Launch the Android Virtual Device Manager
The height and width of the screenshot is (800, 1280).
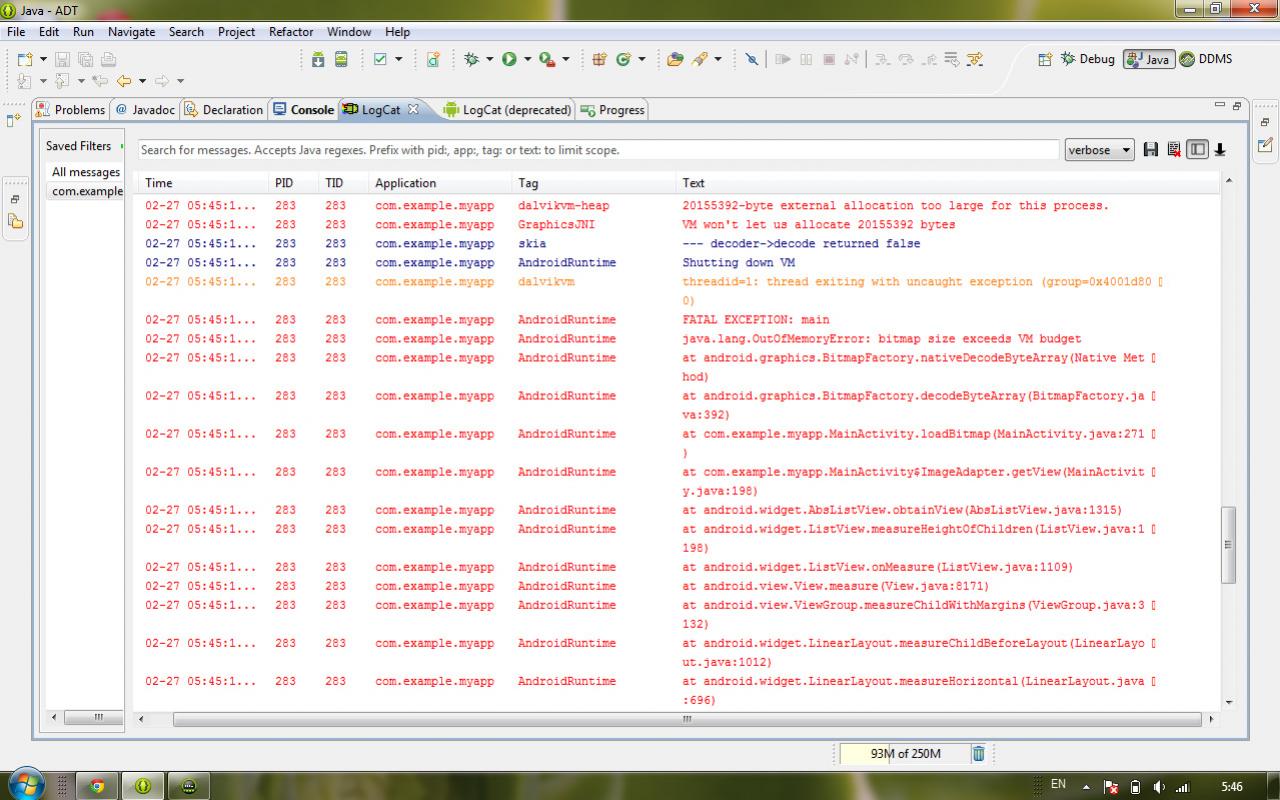coord(341,59)
